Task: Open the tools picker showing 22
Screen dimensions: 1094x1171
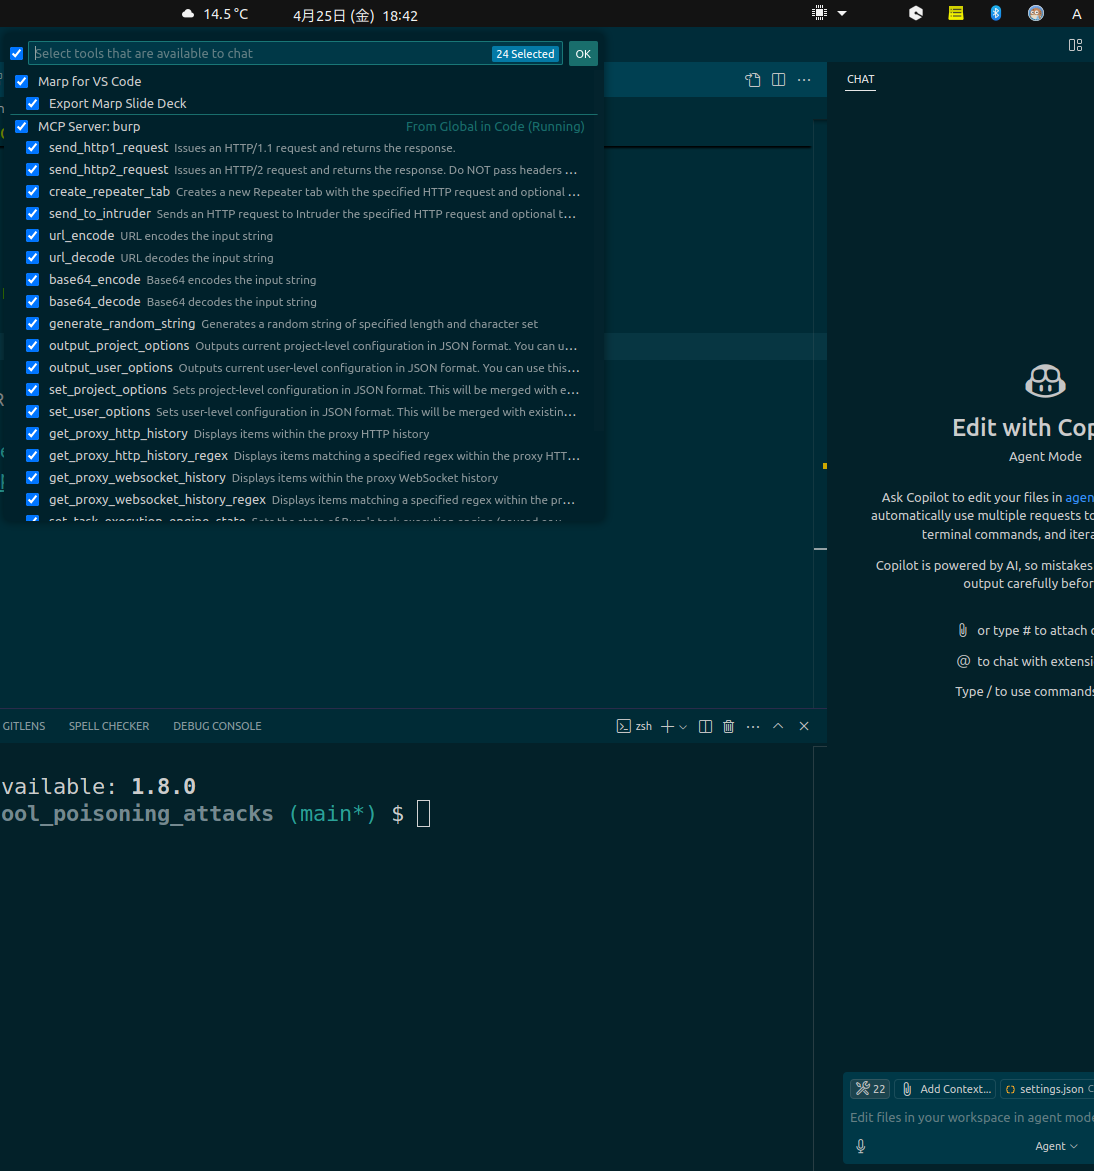Action: tap(870, 1089)
